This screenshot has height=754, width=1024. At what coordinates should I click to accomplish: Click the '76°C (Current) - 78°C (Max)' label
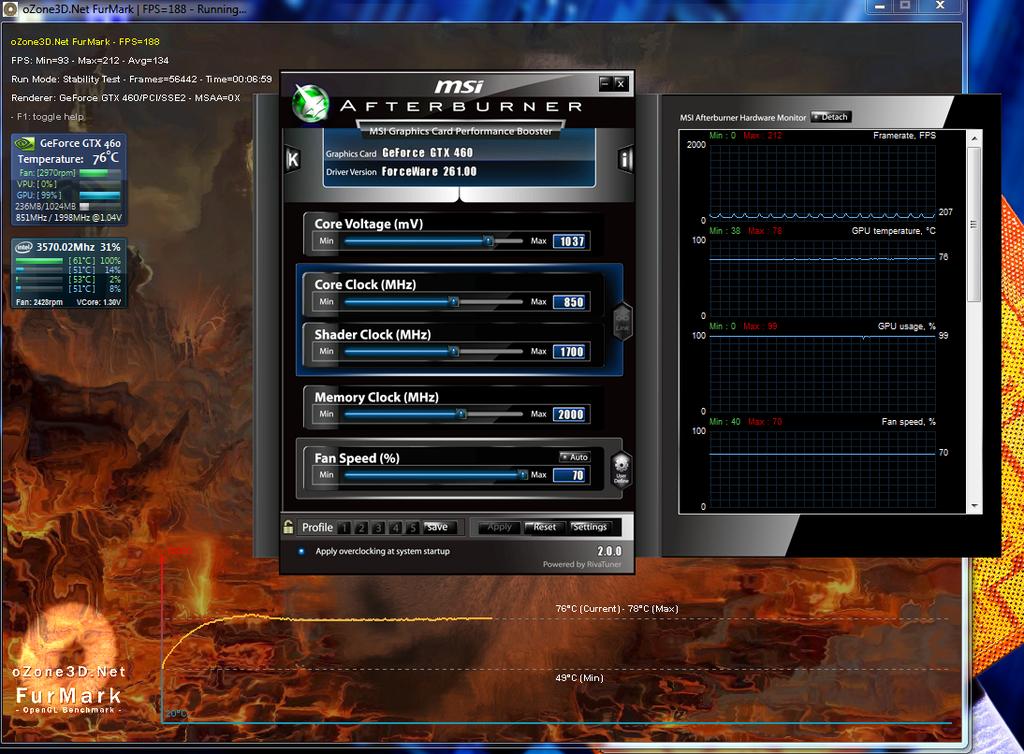(616, 608)
